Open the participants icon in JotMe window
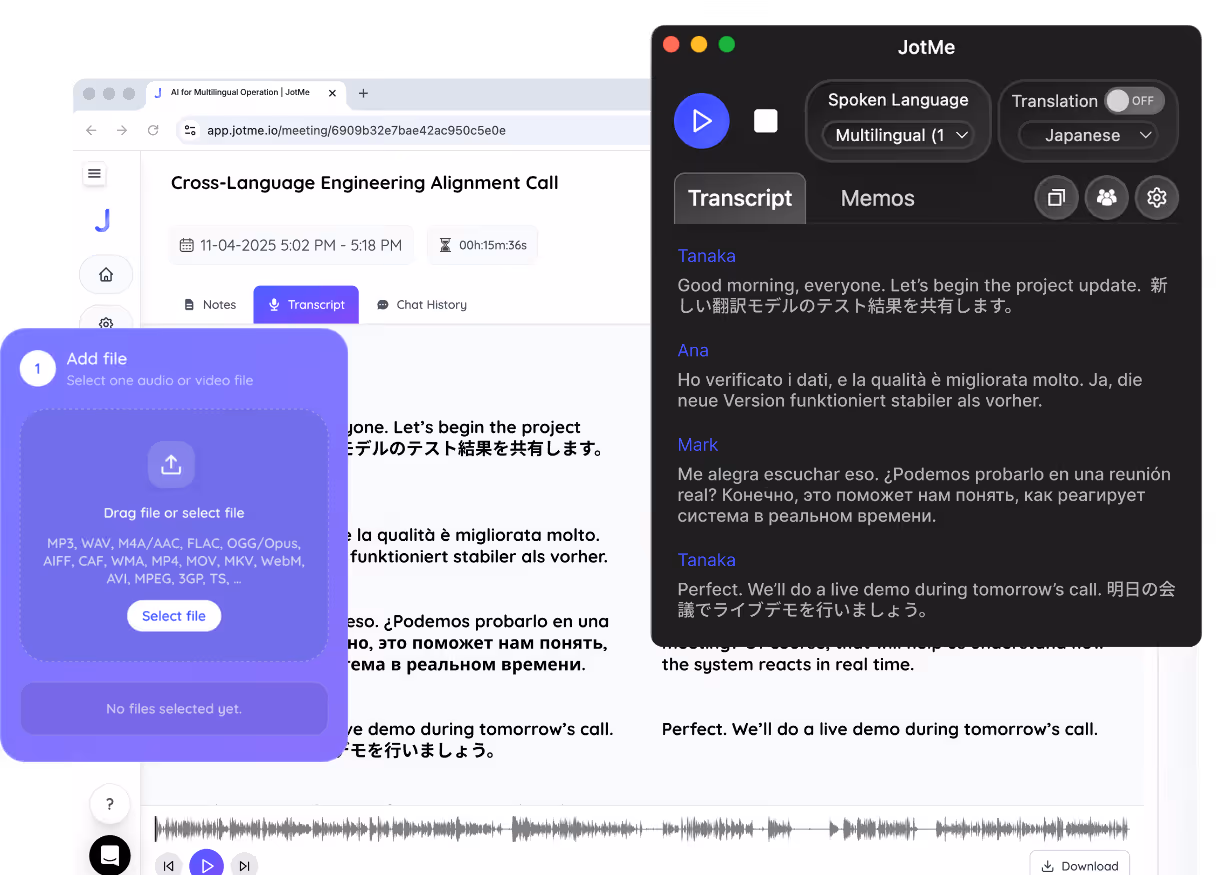The image size is (1225, 875). [1106, 198]
